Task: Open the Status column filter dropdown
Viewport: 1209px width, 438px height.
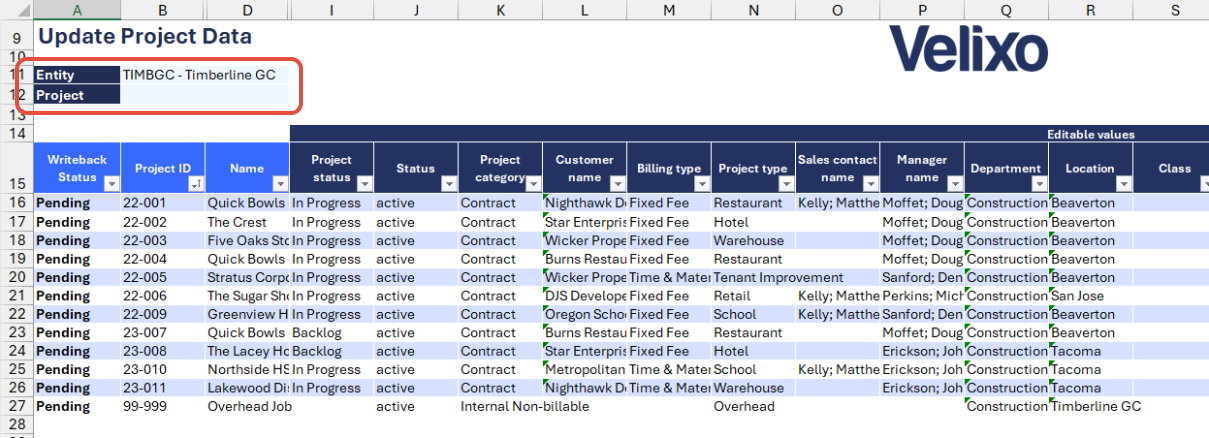Action: click(448, 184)
